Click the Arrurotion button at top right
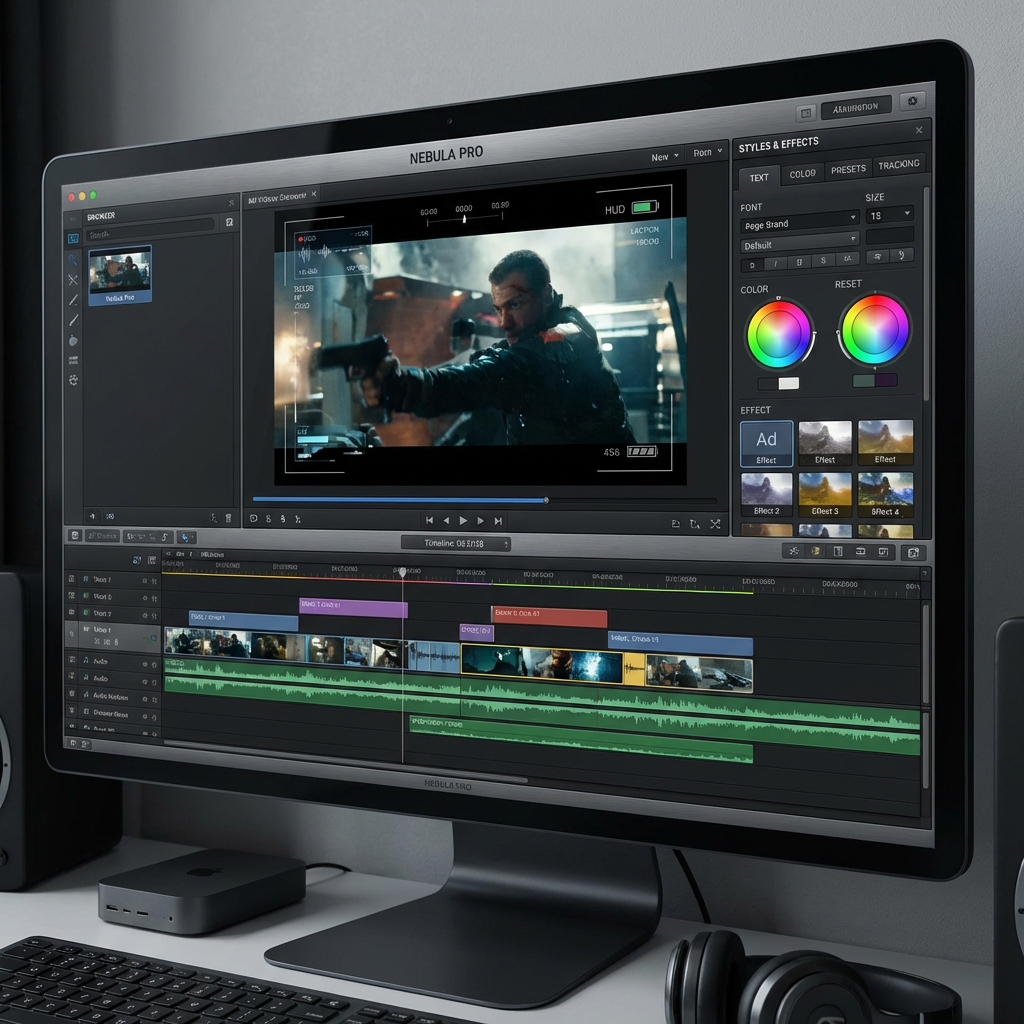The image size is (1024, 1024). (856, 107)
